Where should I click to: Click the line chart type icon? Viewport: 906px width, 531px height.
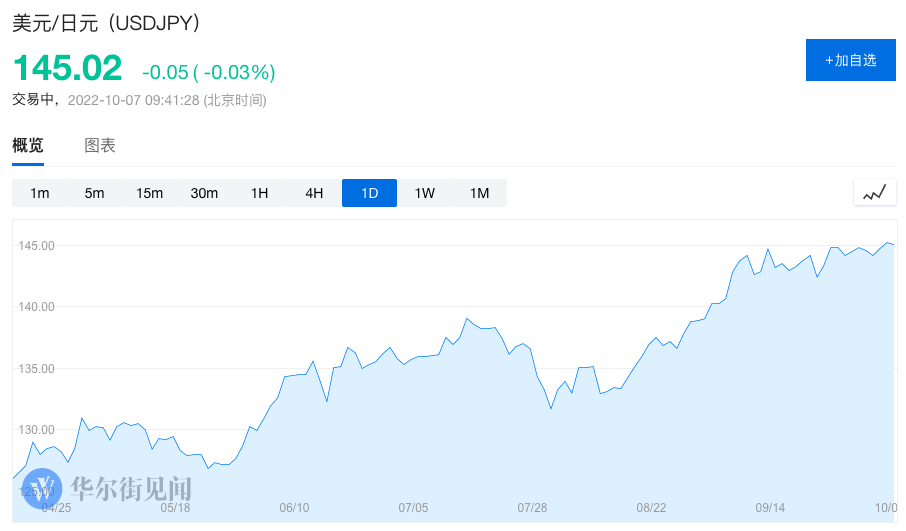coord(874,193)
